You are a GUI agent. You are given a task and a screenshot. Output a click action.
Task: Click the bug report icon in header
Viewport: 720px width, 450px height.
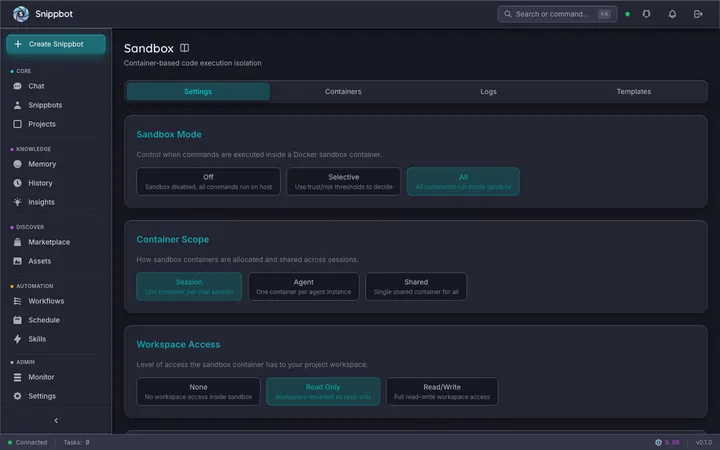pyautogui.click(x=646, y=14)
